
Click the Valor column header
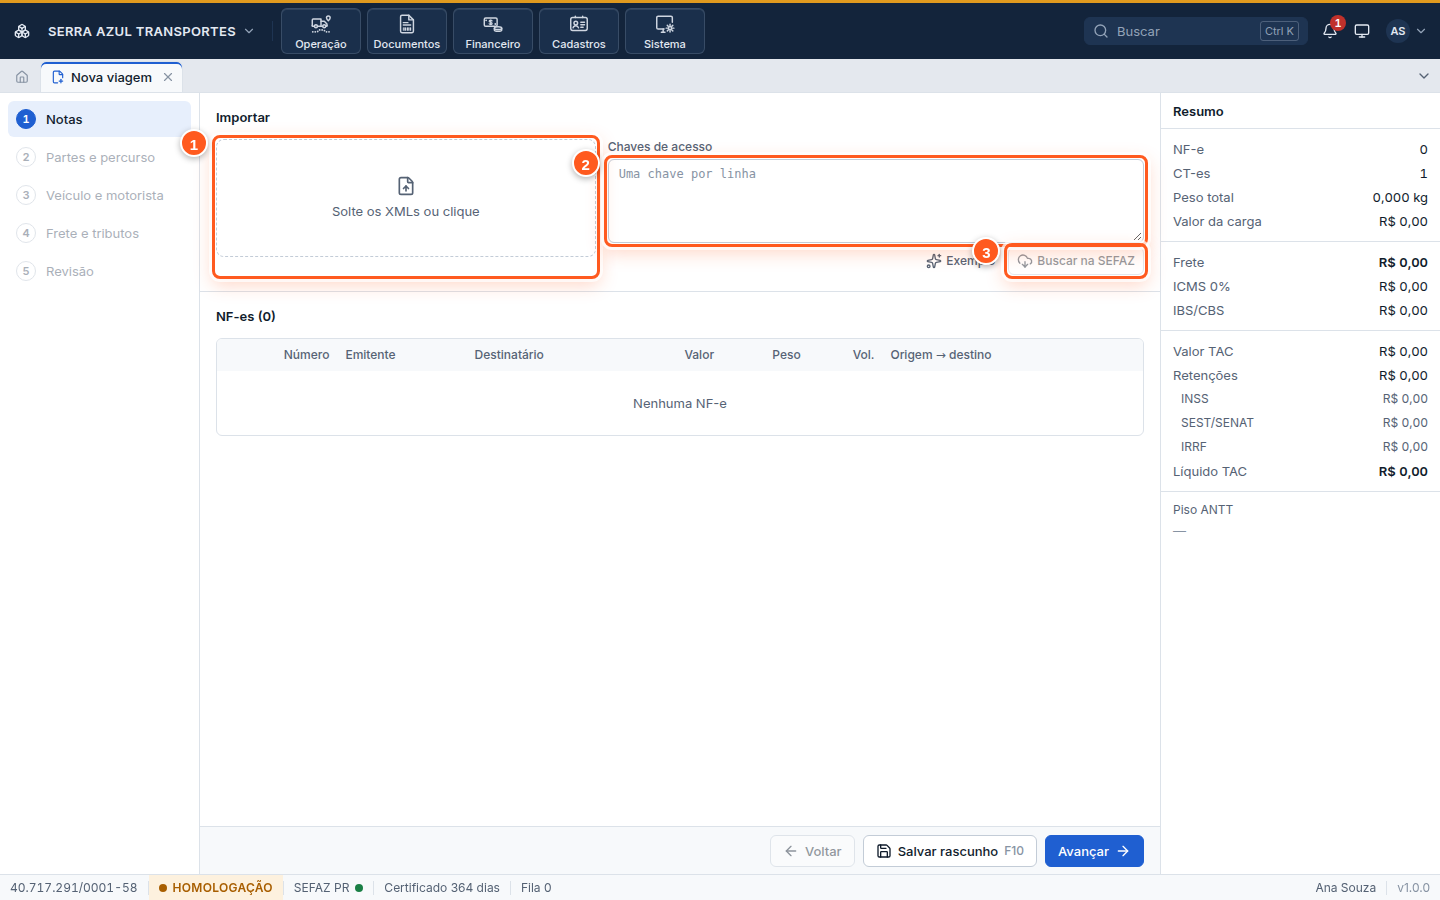point(699,355)
